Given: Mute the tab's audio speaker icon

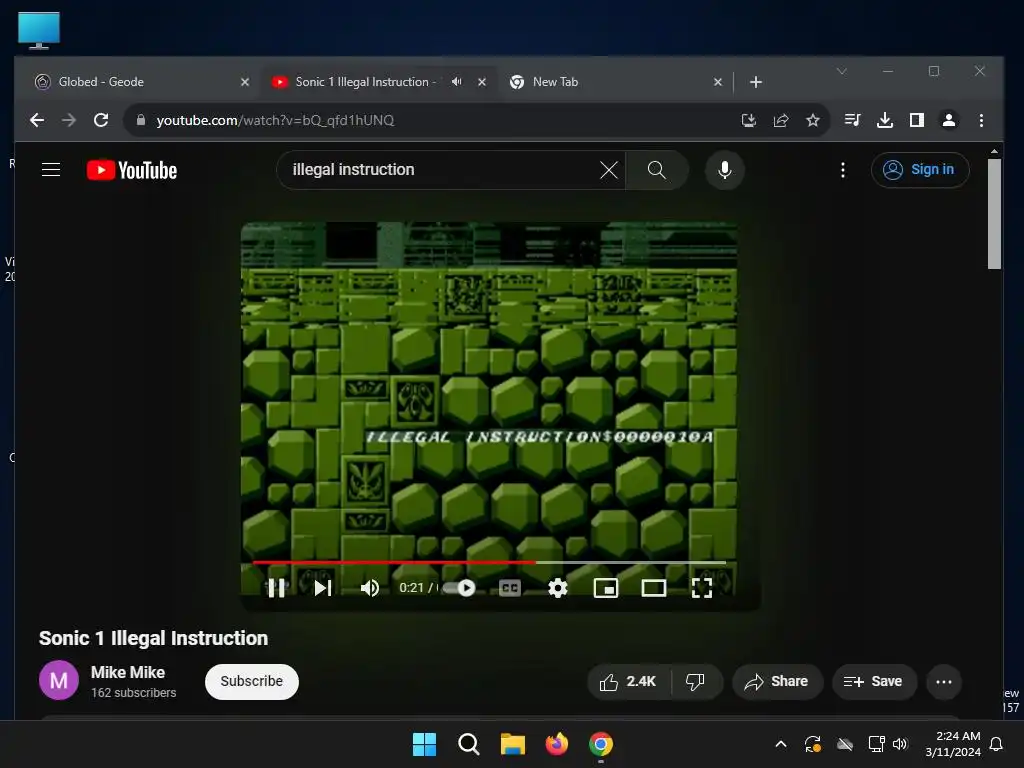Looking at the screenshot, I should click(456, 82).
